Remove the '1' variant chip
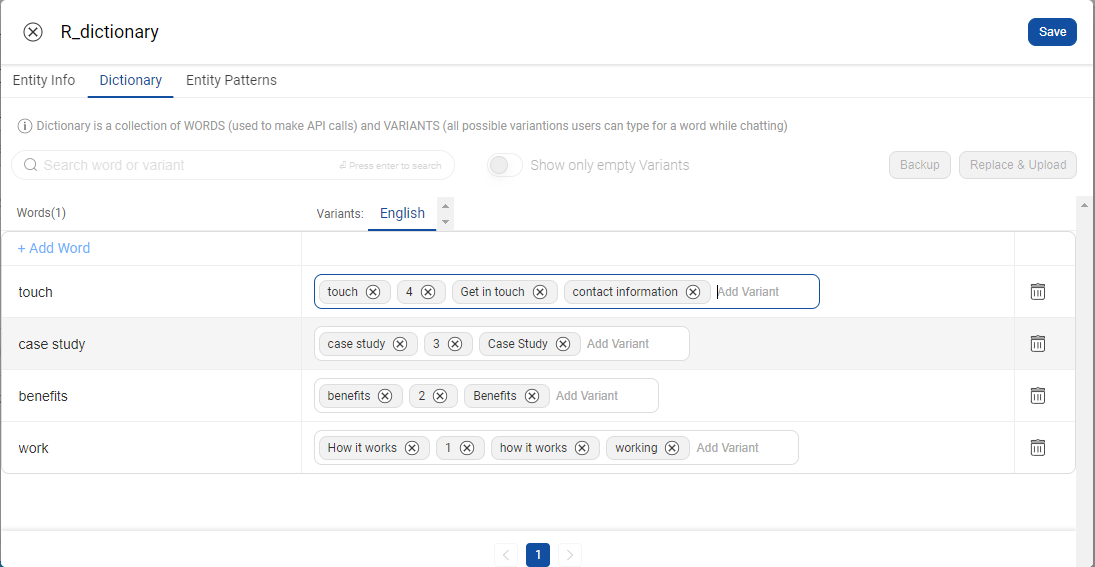The height and width of the screenshot is (567, 1095). (x=467, y=448)
